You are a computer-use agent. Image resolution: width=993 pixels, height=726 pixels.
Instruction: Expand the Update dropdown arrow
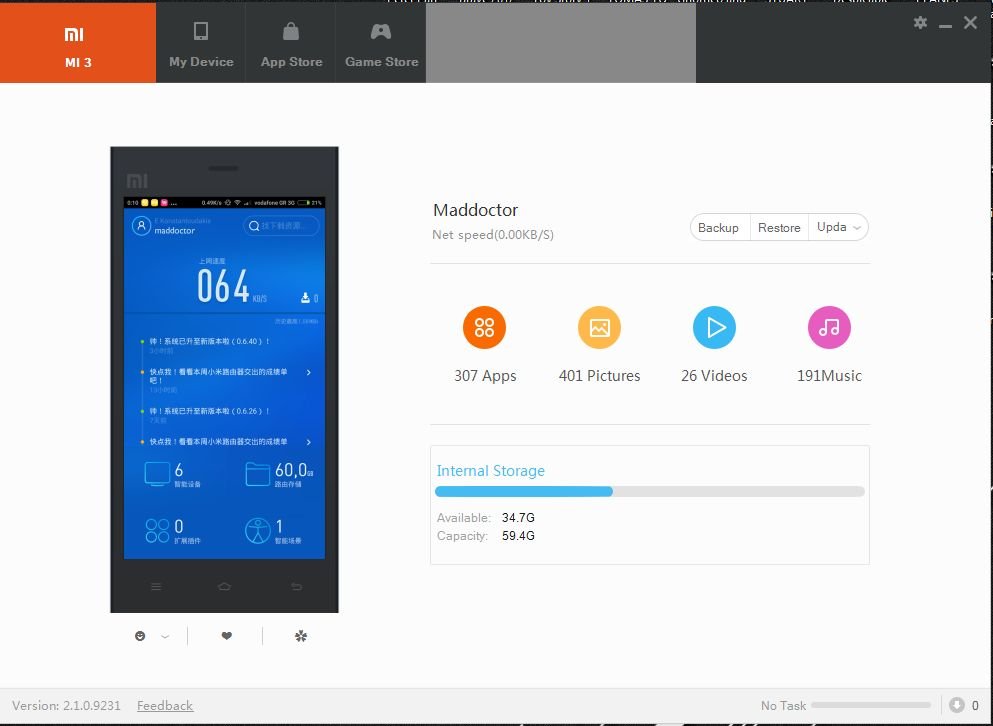[x=856, y=228]
